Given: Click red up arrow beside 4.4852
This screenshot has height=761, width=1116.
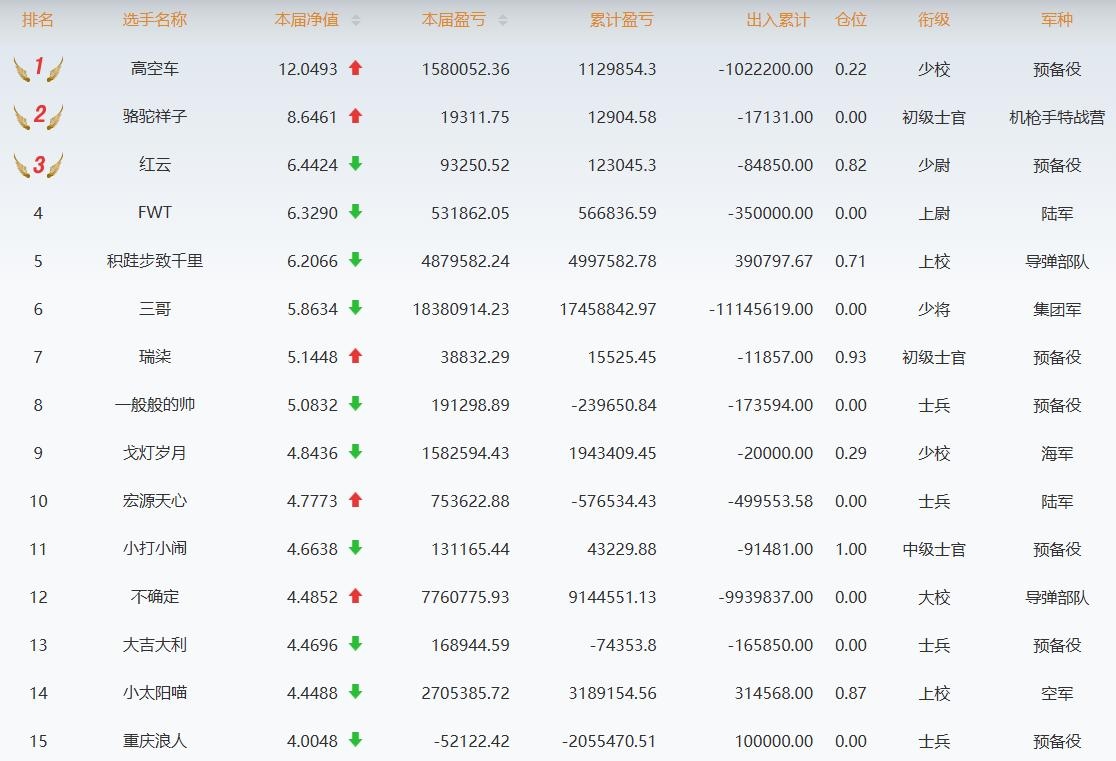Looking at the screenshot, I should (x=355, y=596).
